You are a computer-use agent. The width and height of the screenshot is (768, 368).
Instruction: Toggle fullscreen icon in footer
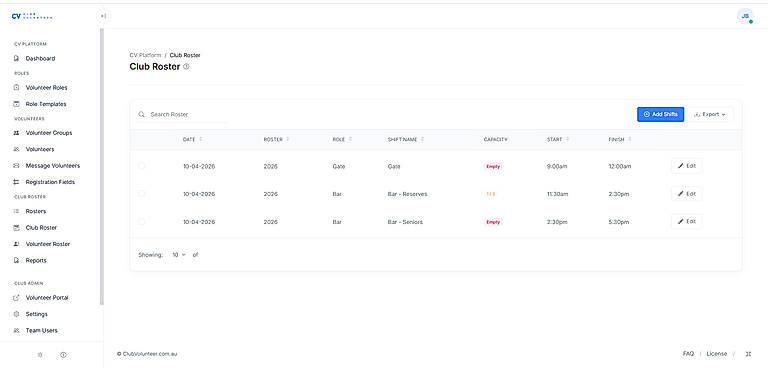click(748, 353)
